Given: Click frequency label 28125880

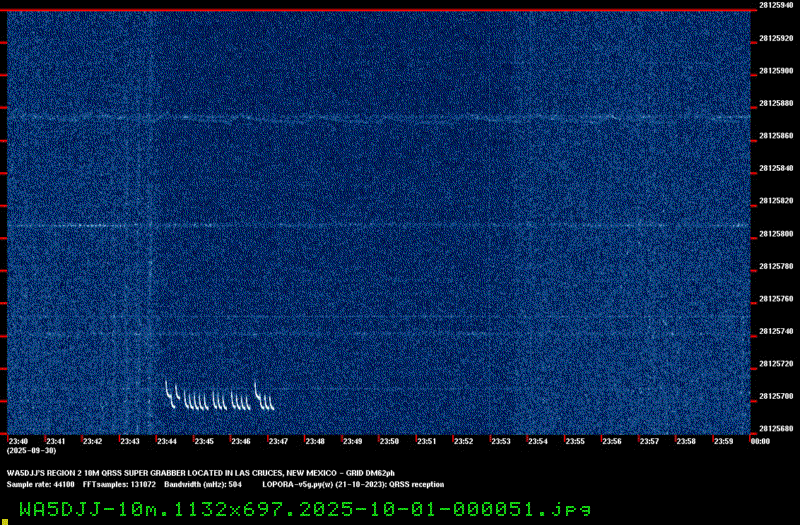Looking at the screenshot, I should pos(776,104).
